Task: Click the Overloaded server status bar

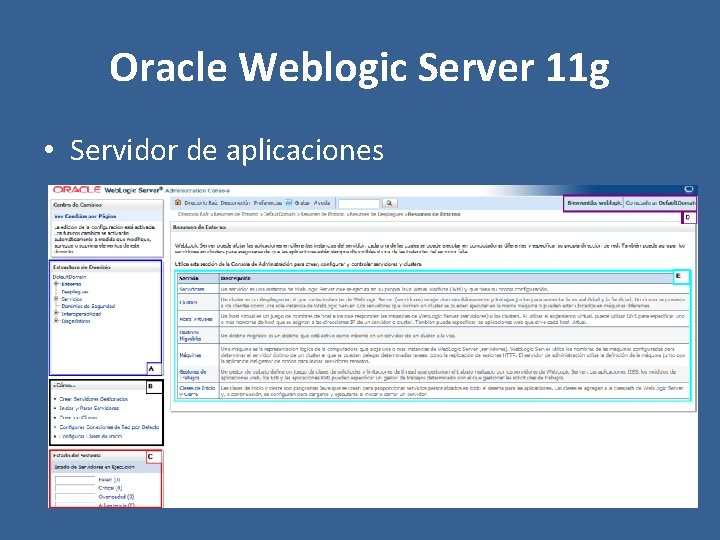Action: click(75, 497)
